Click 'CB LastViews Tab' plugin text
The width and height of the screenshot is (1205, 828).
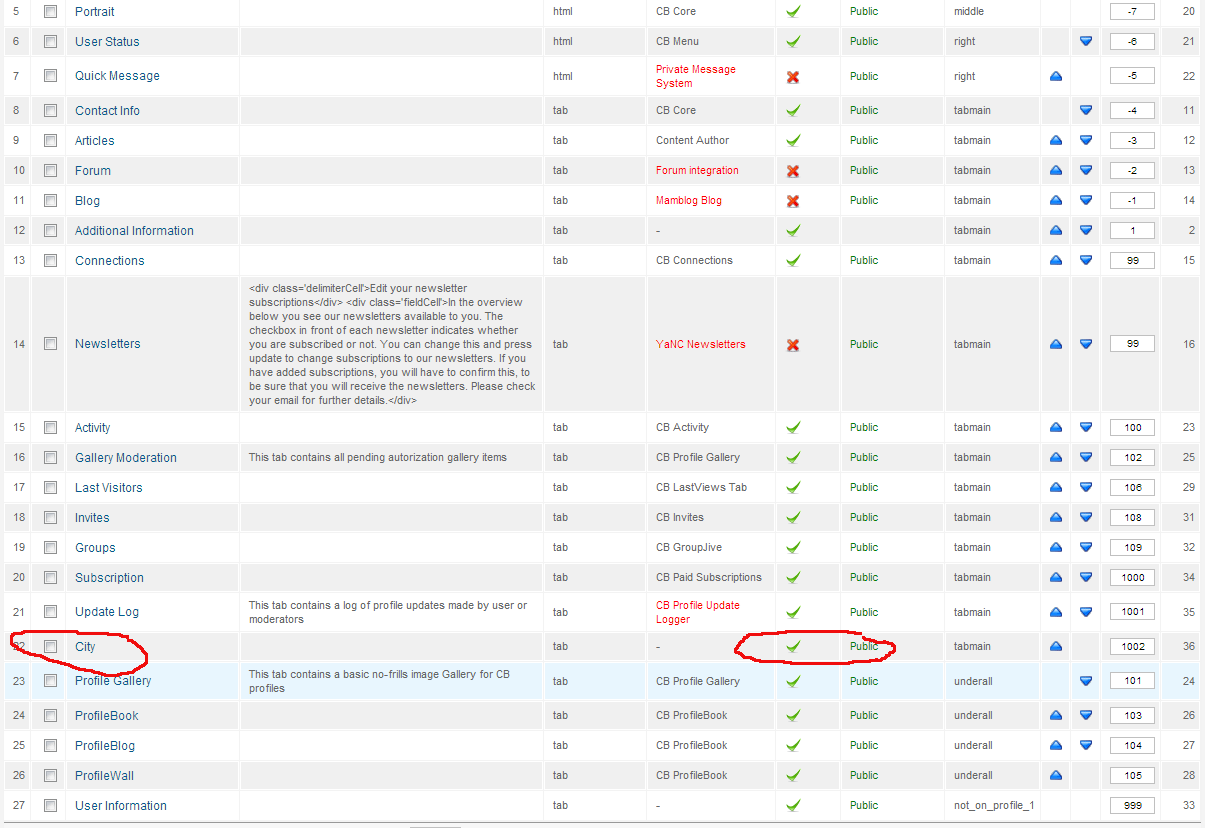click(x=701, y=488)
